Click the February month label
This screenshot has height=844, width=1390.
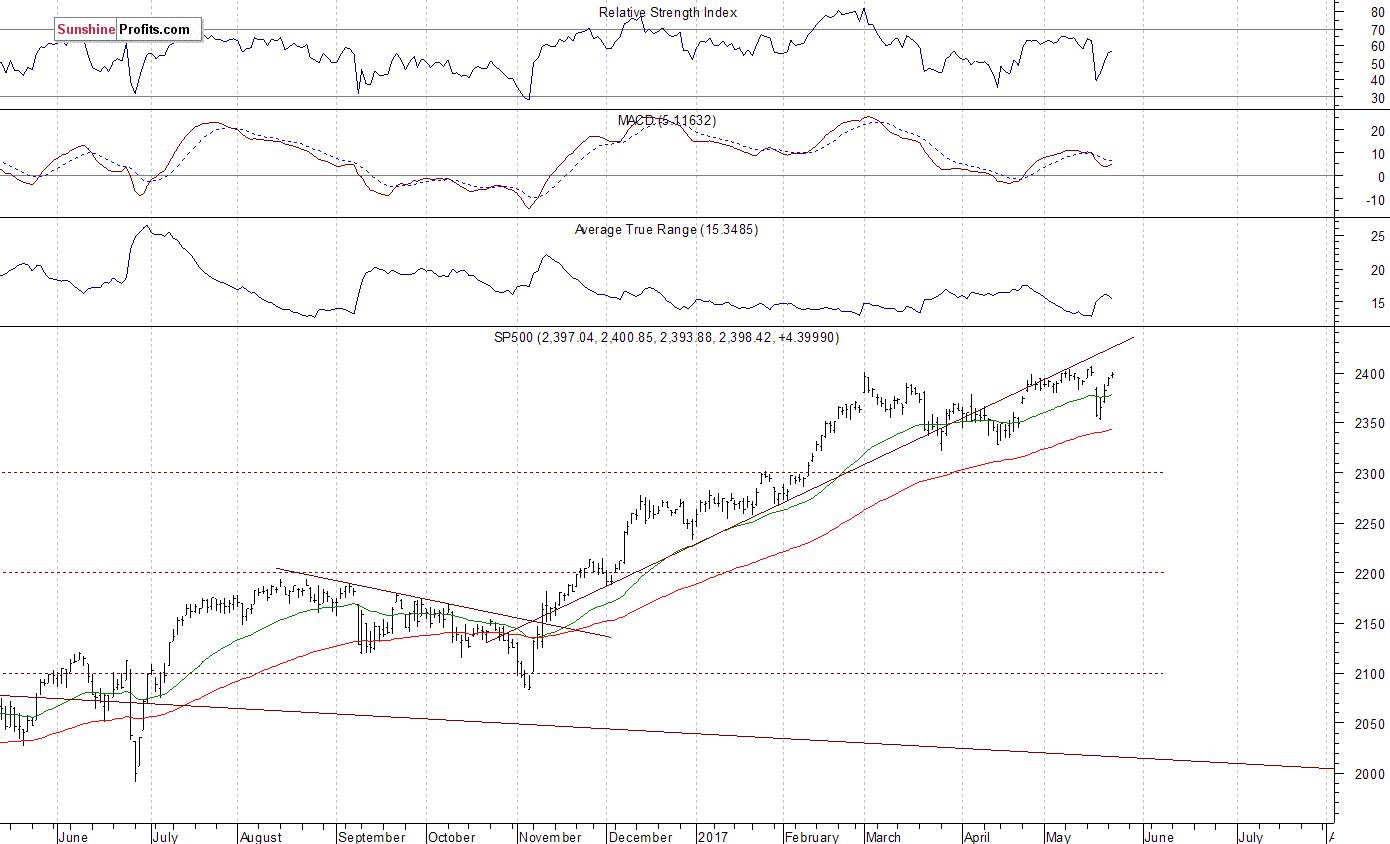click(x=812, y=837)
